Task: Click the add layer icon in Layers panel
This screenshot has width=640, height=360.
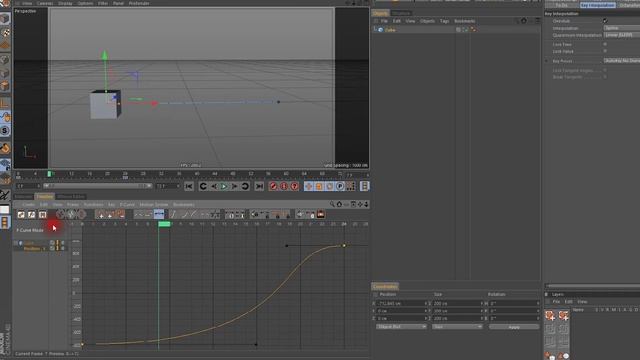Action: pos(550,315)
